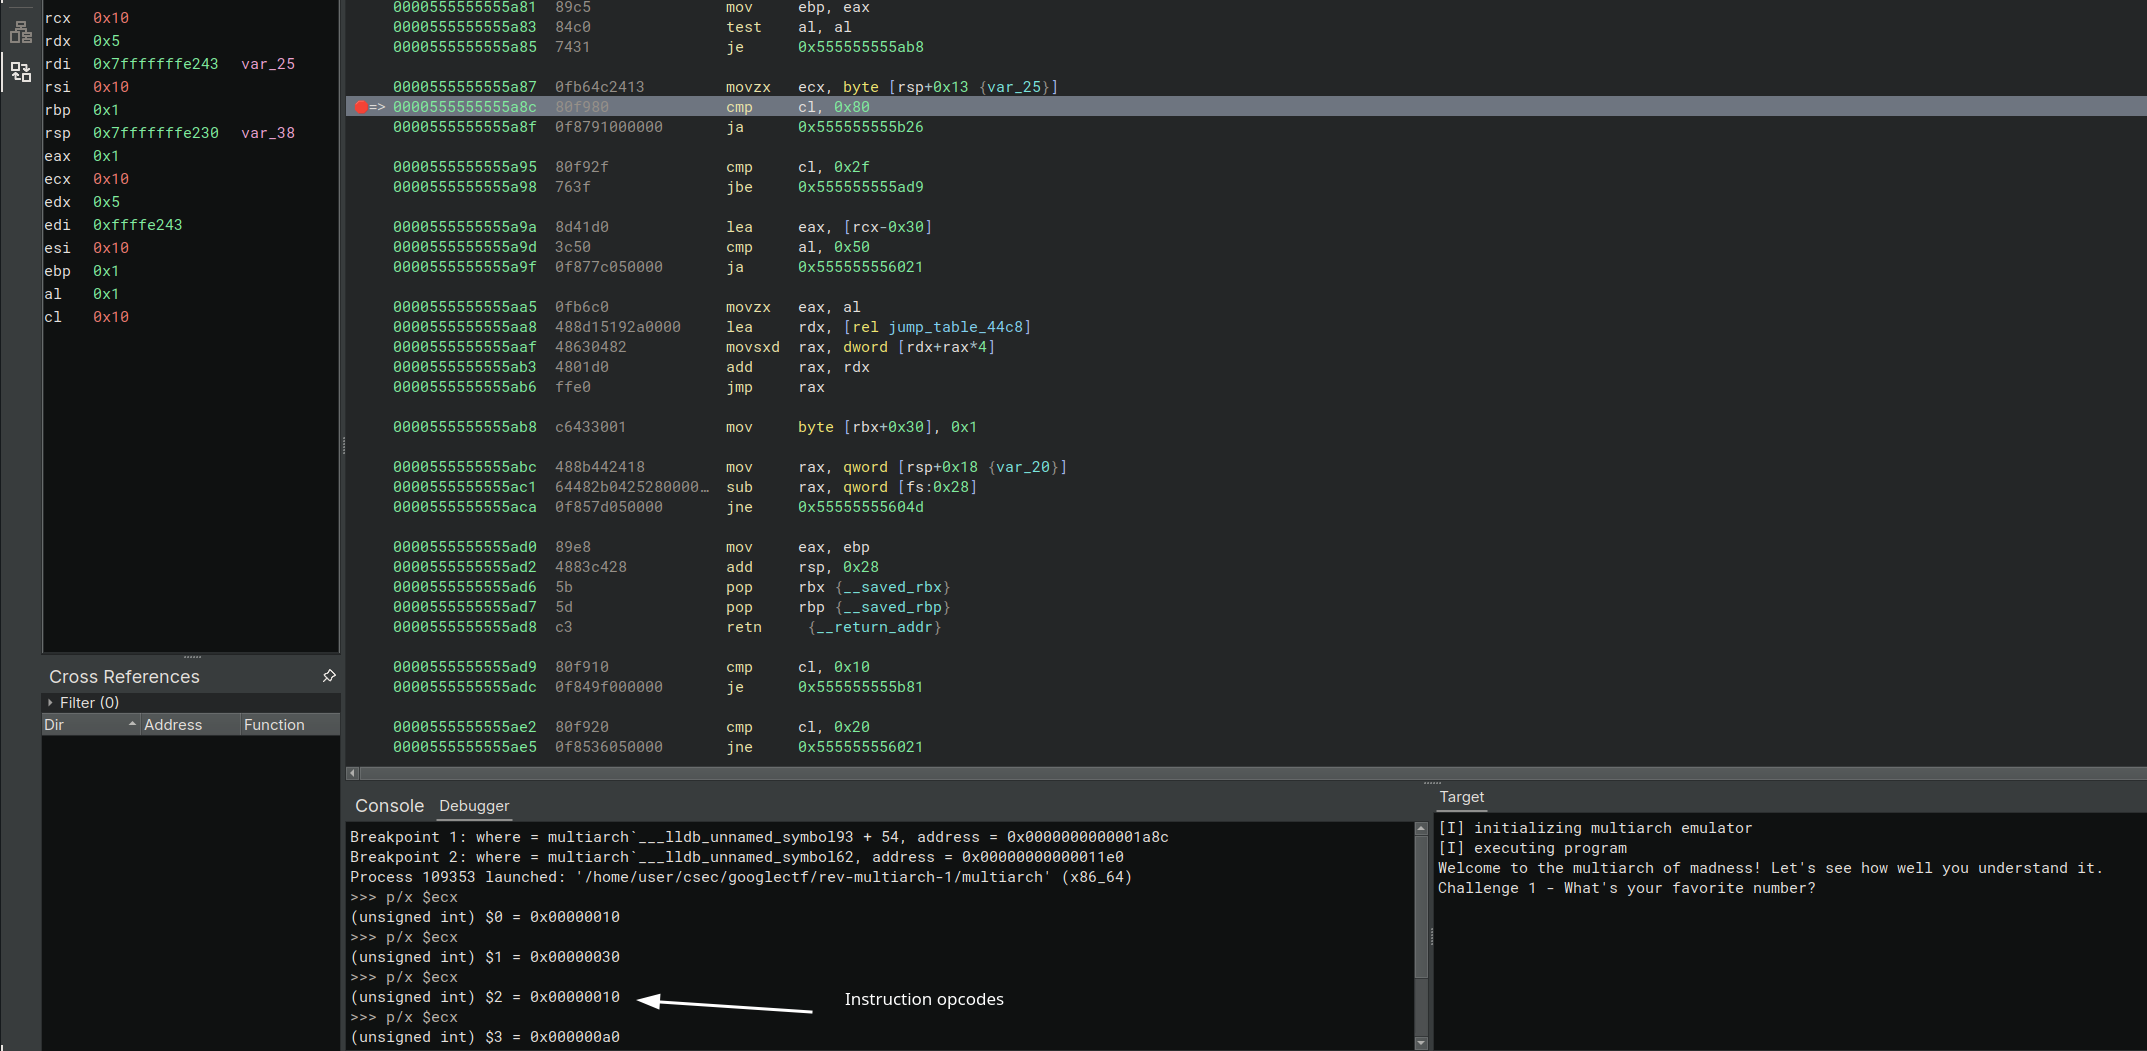Select the rcx register value 0x10

click(111, 18)
